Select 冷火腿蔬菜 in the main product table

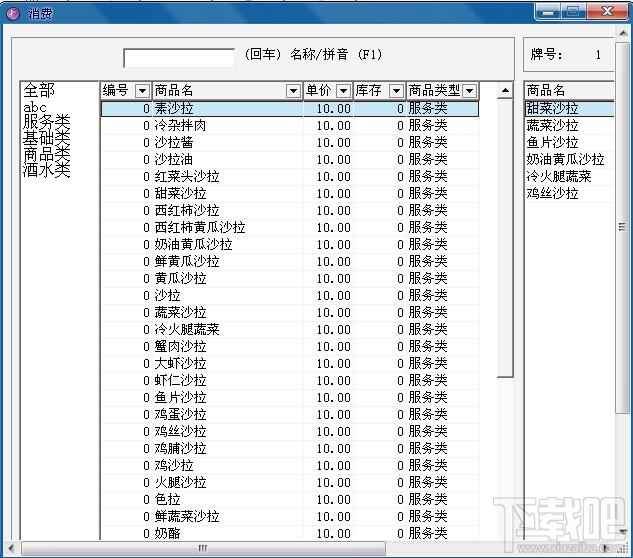289,329
